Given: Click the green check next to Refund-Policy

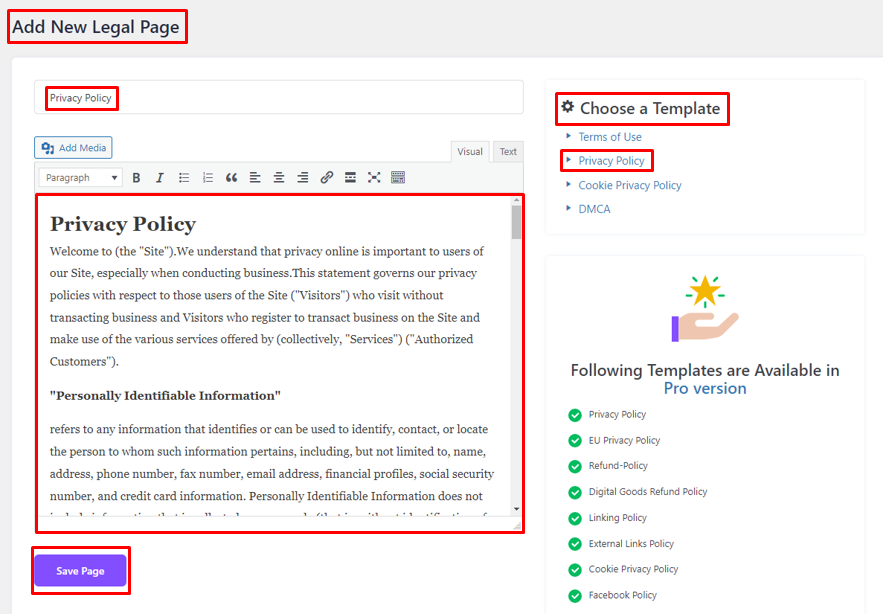Looking at the screenshot, I should [x=575, y=466].
